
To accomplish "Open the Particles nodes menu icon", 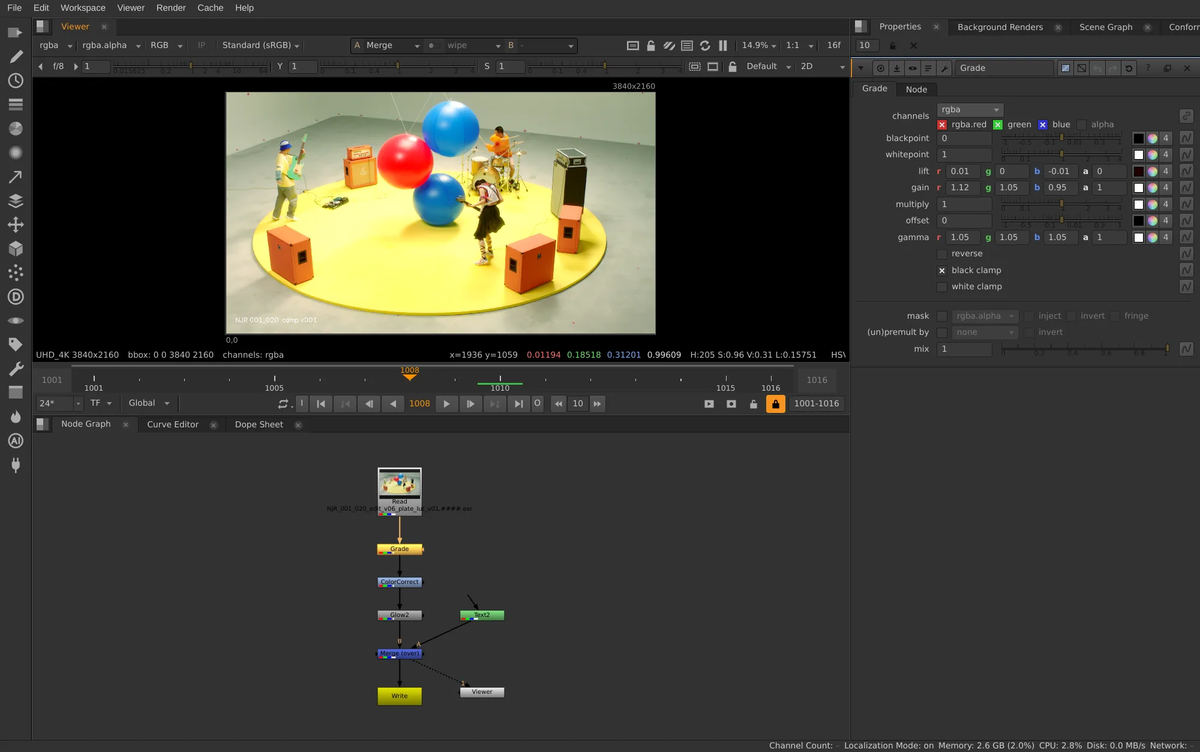I will [x=15, y=273].
